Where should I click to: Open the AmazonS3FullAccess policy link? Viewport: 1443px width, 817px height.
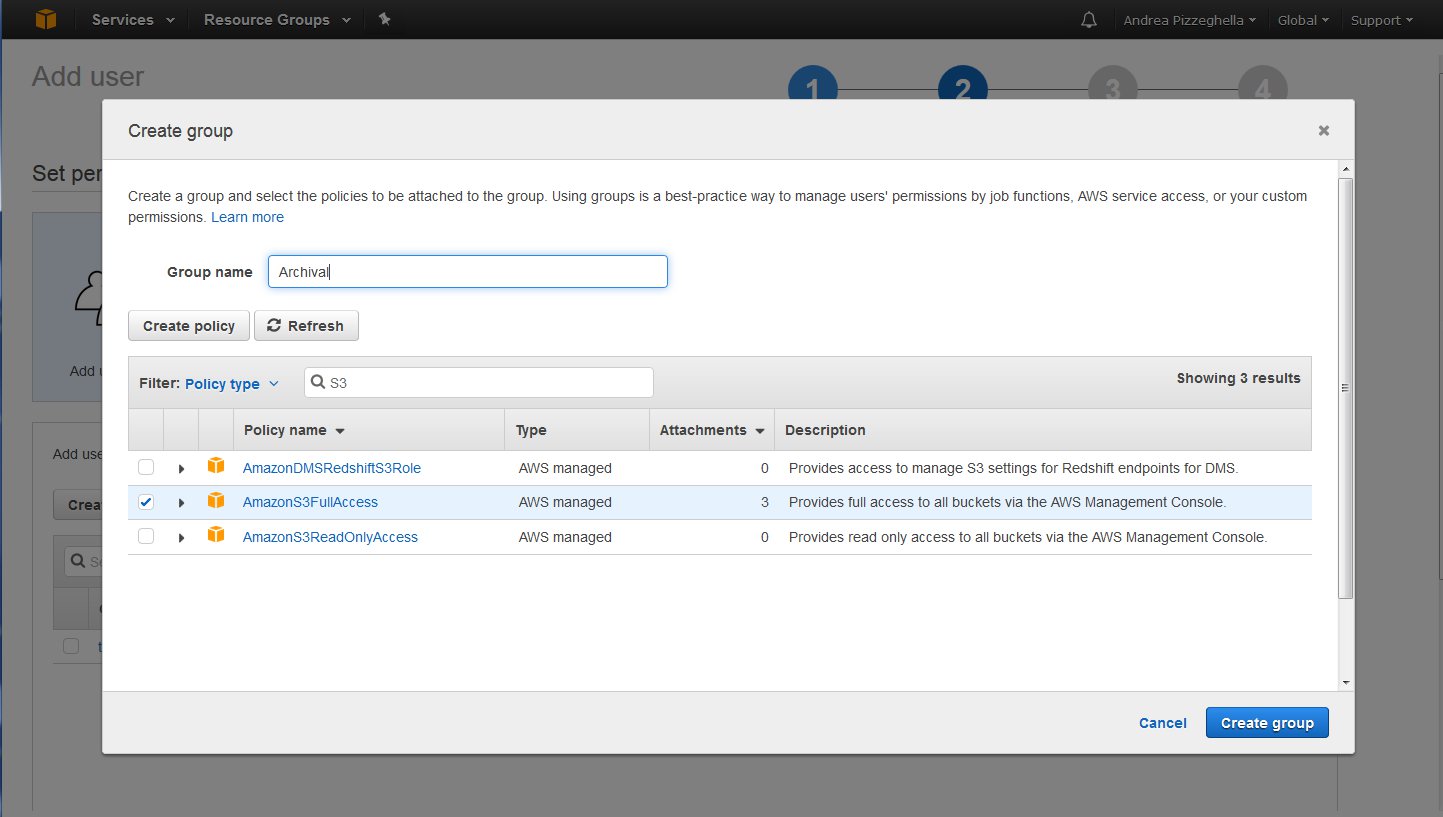(310, 502)
